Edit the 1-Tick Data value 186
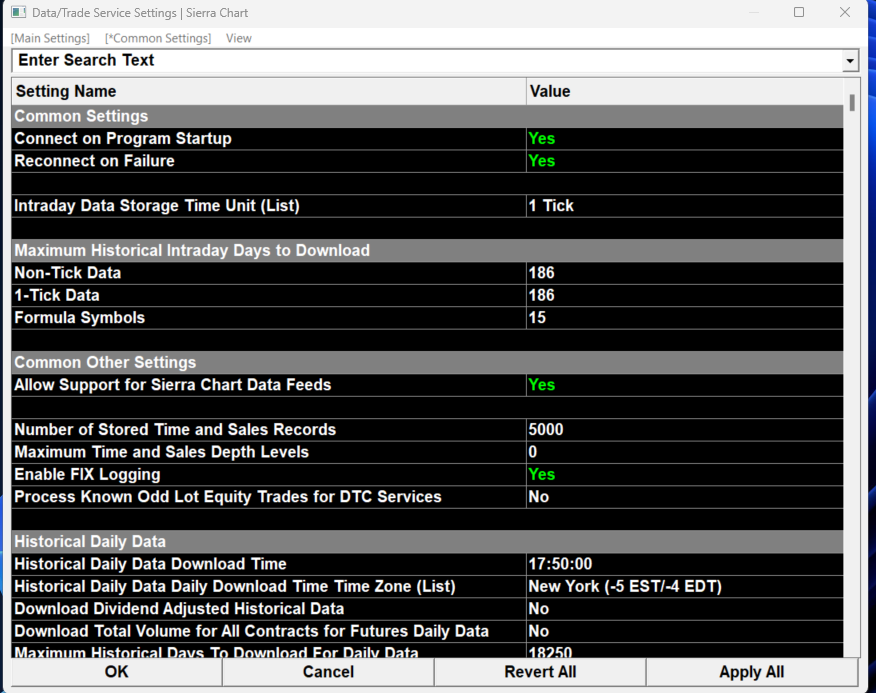876x693 pixels. (684, 295)
